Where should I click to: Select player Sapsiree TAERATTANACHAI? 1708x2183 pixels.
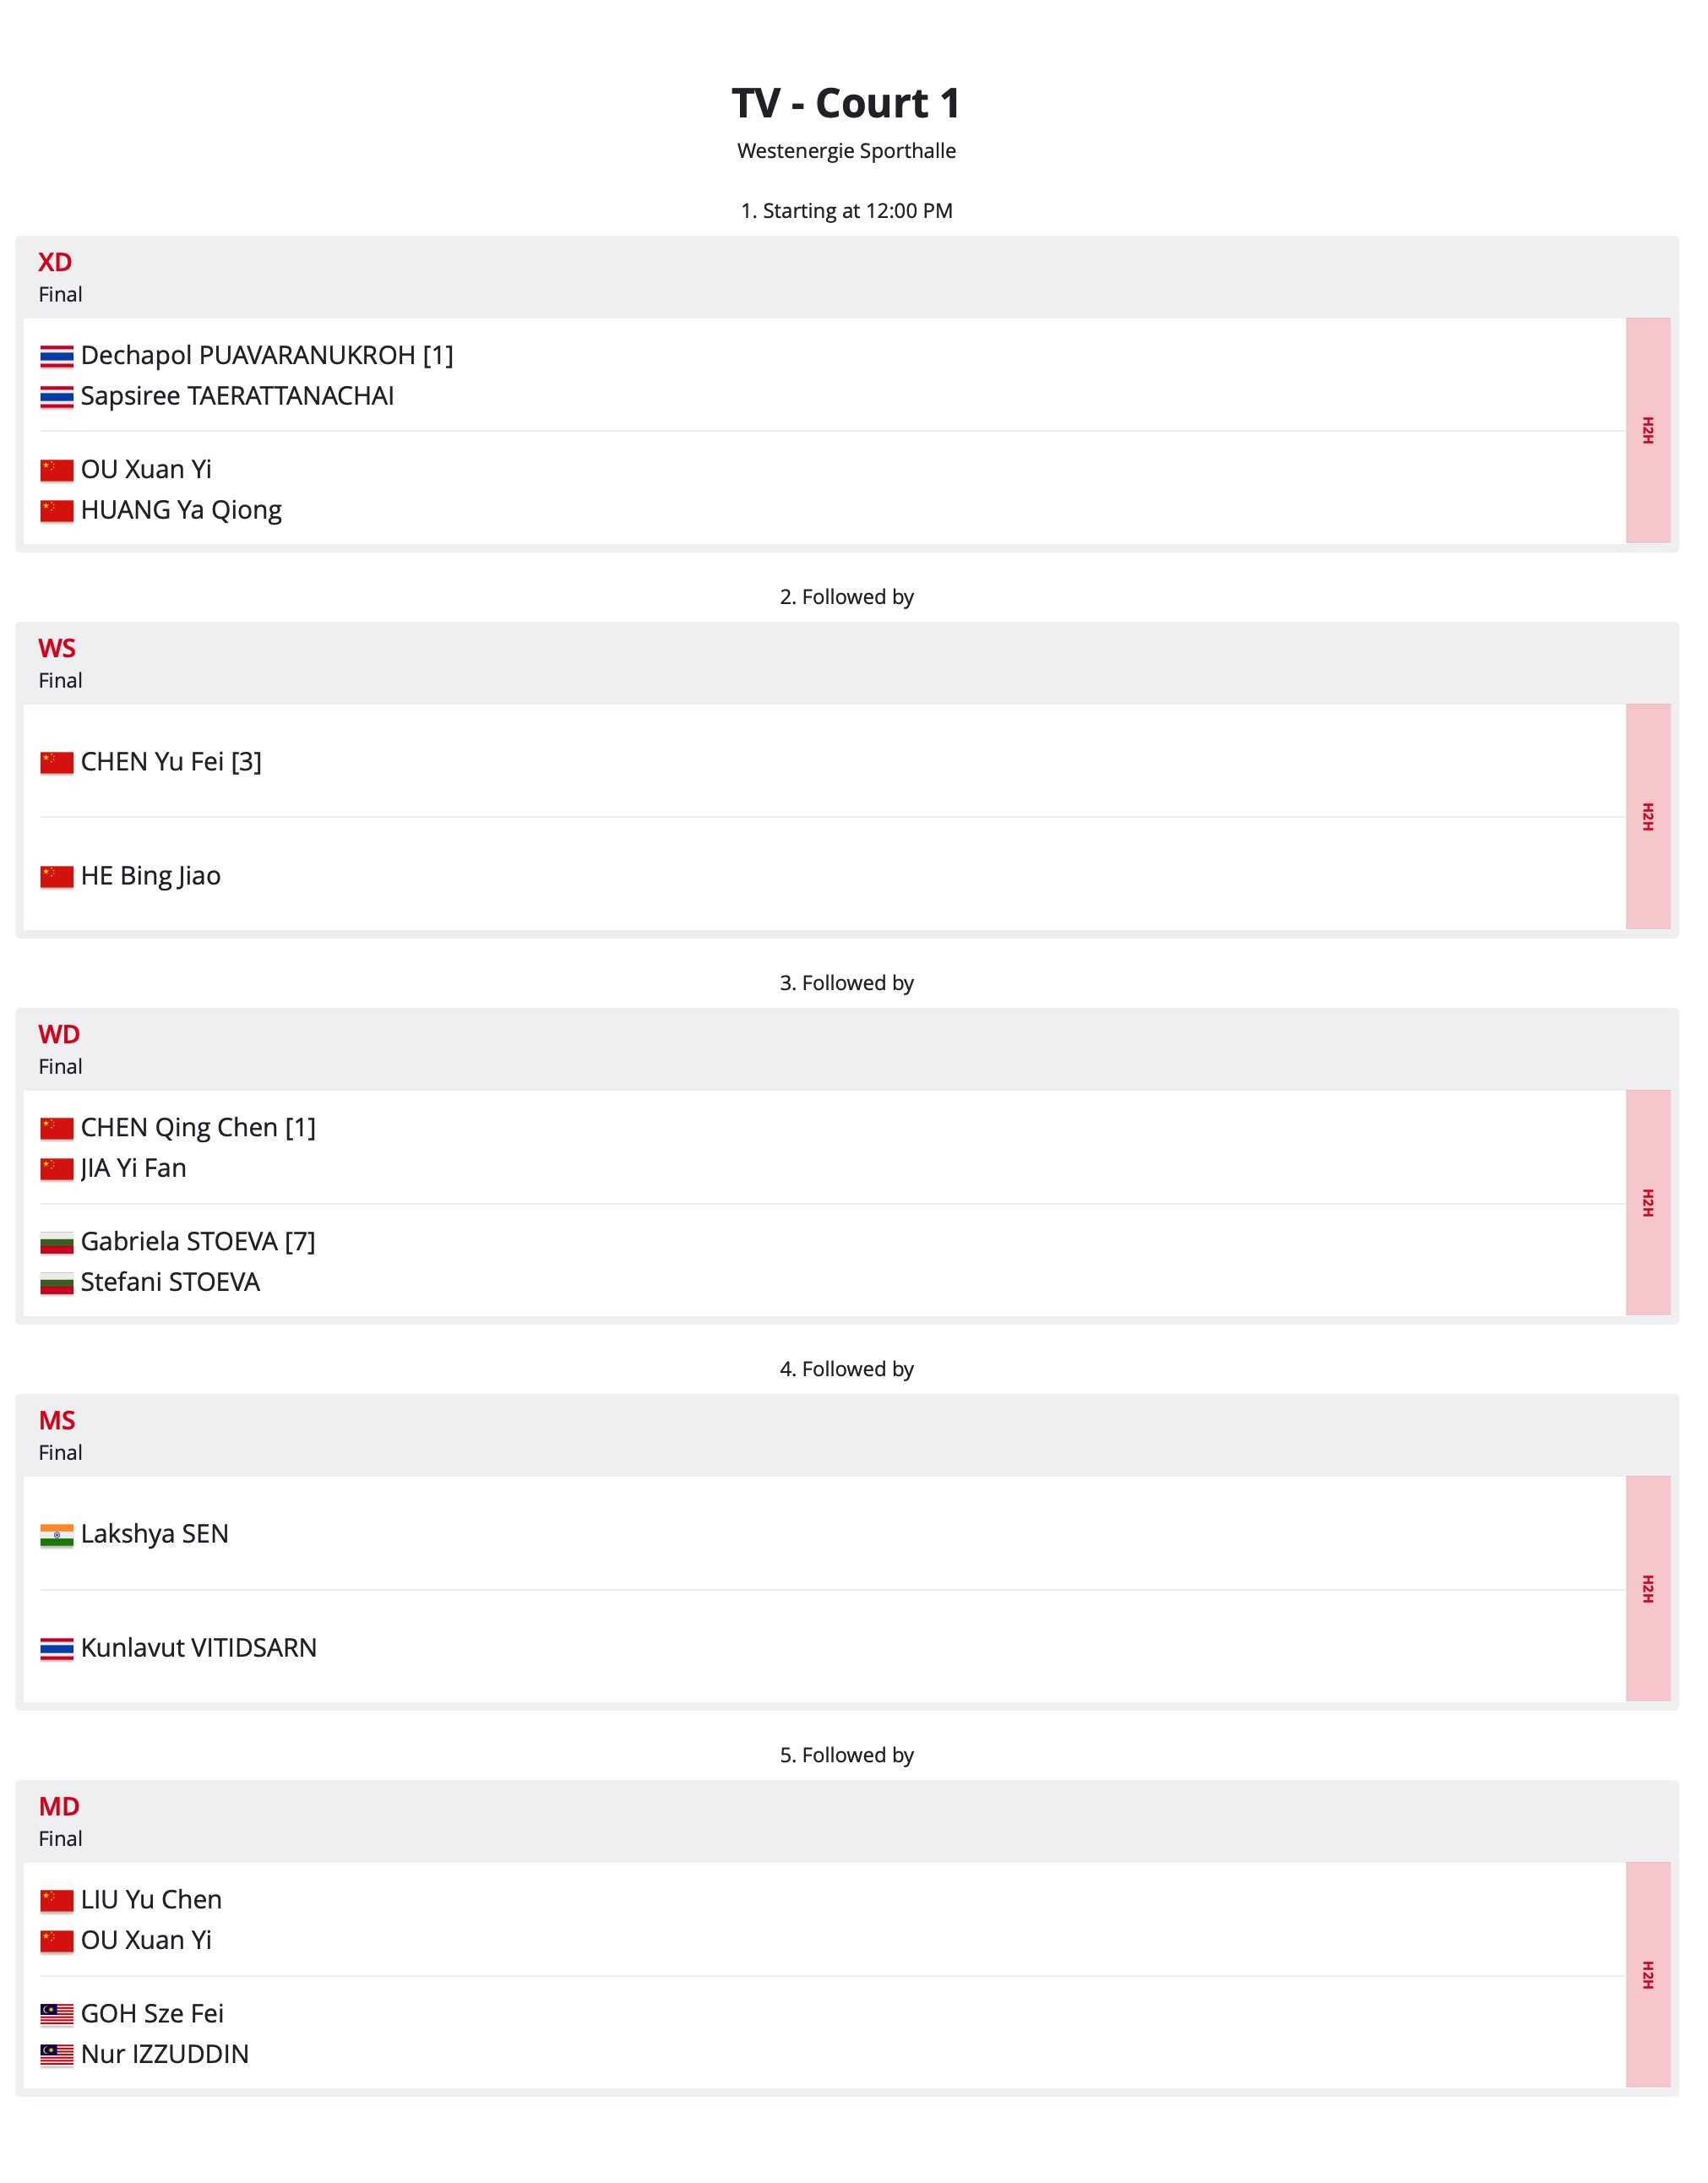tap(237, 396)
